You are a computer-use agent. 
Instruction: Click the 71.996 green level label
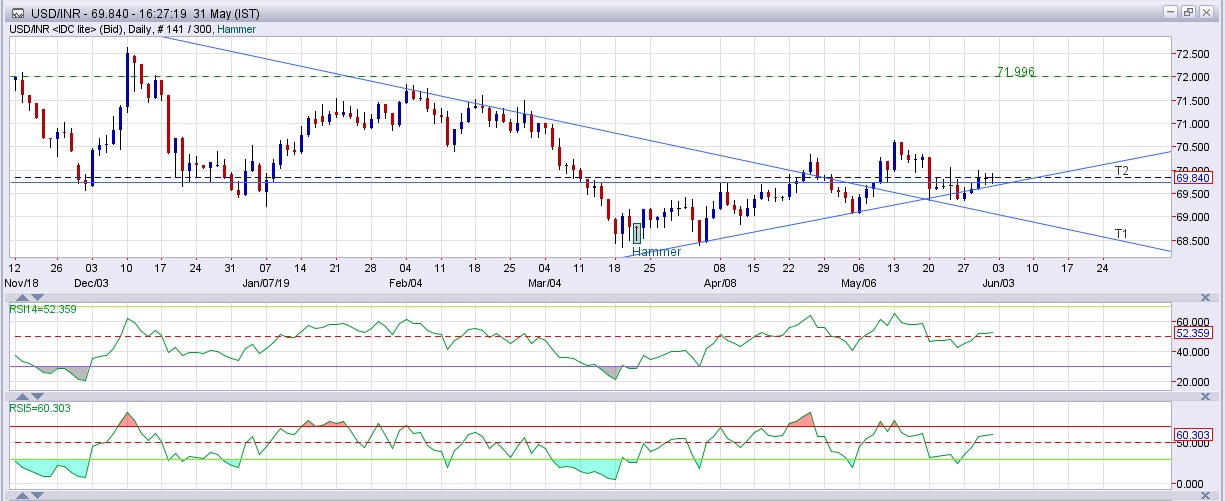pos(1015,72)
